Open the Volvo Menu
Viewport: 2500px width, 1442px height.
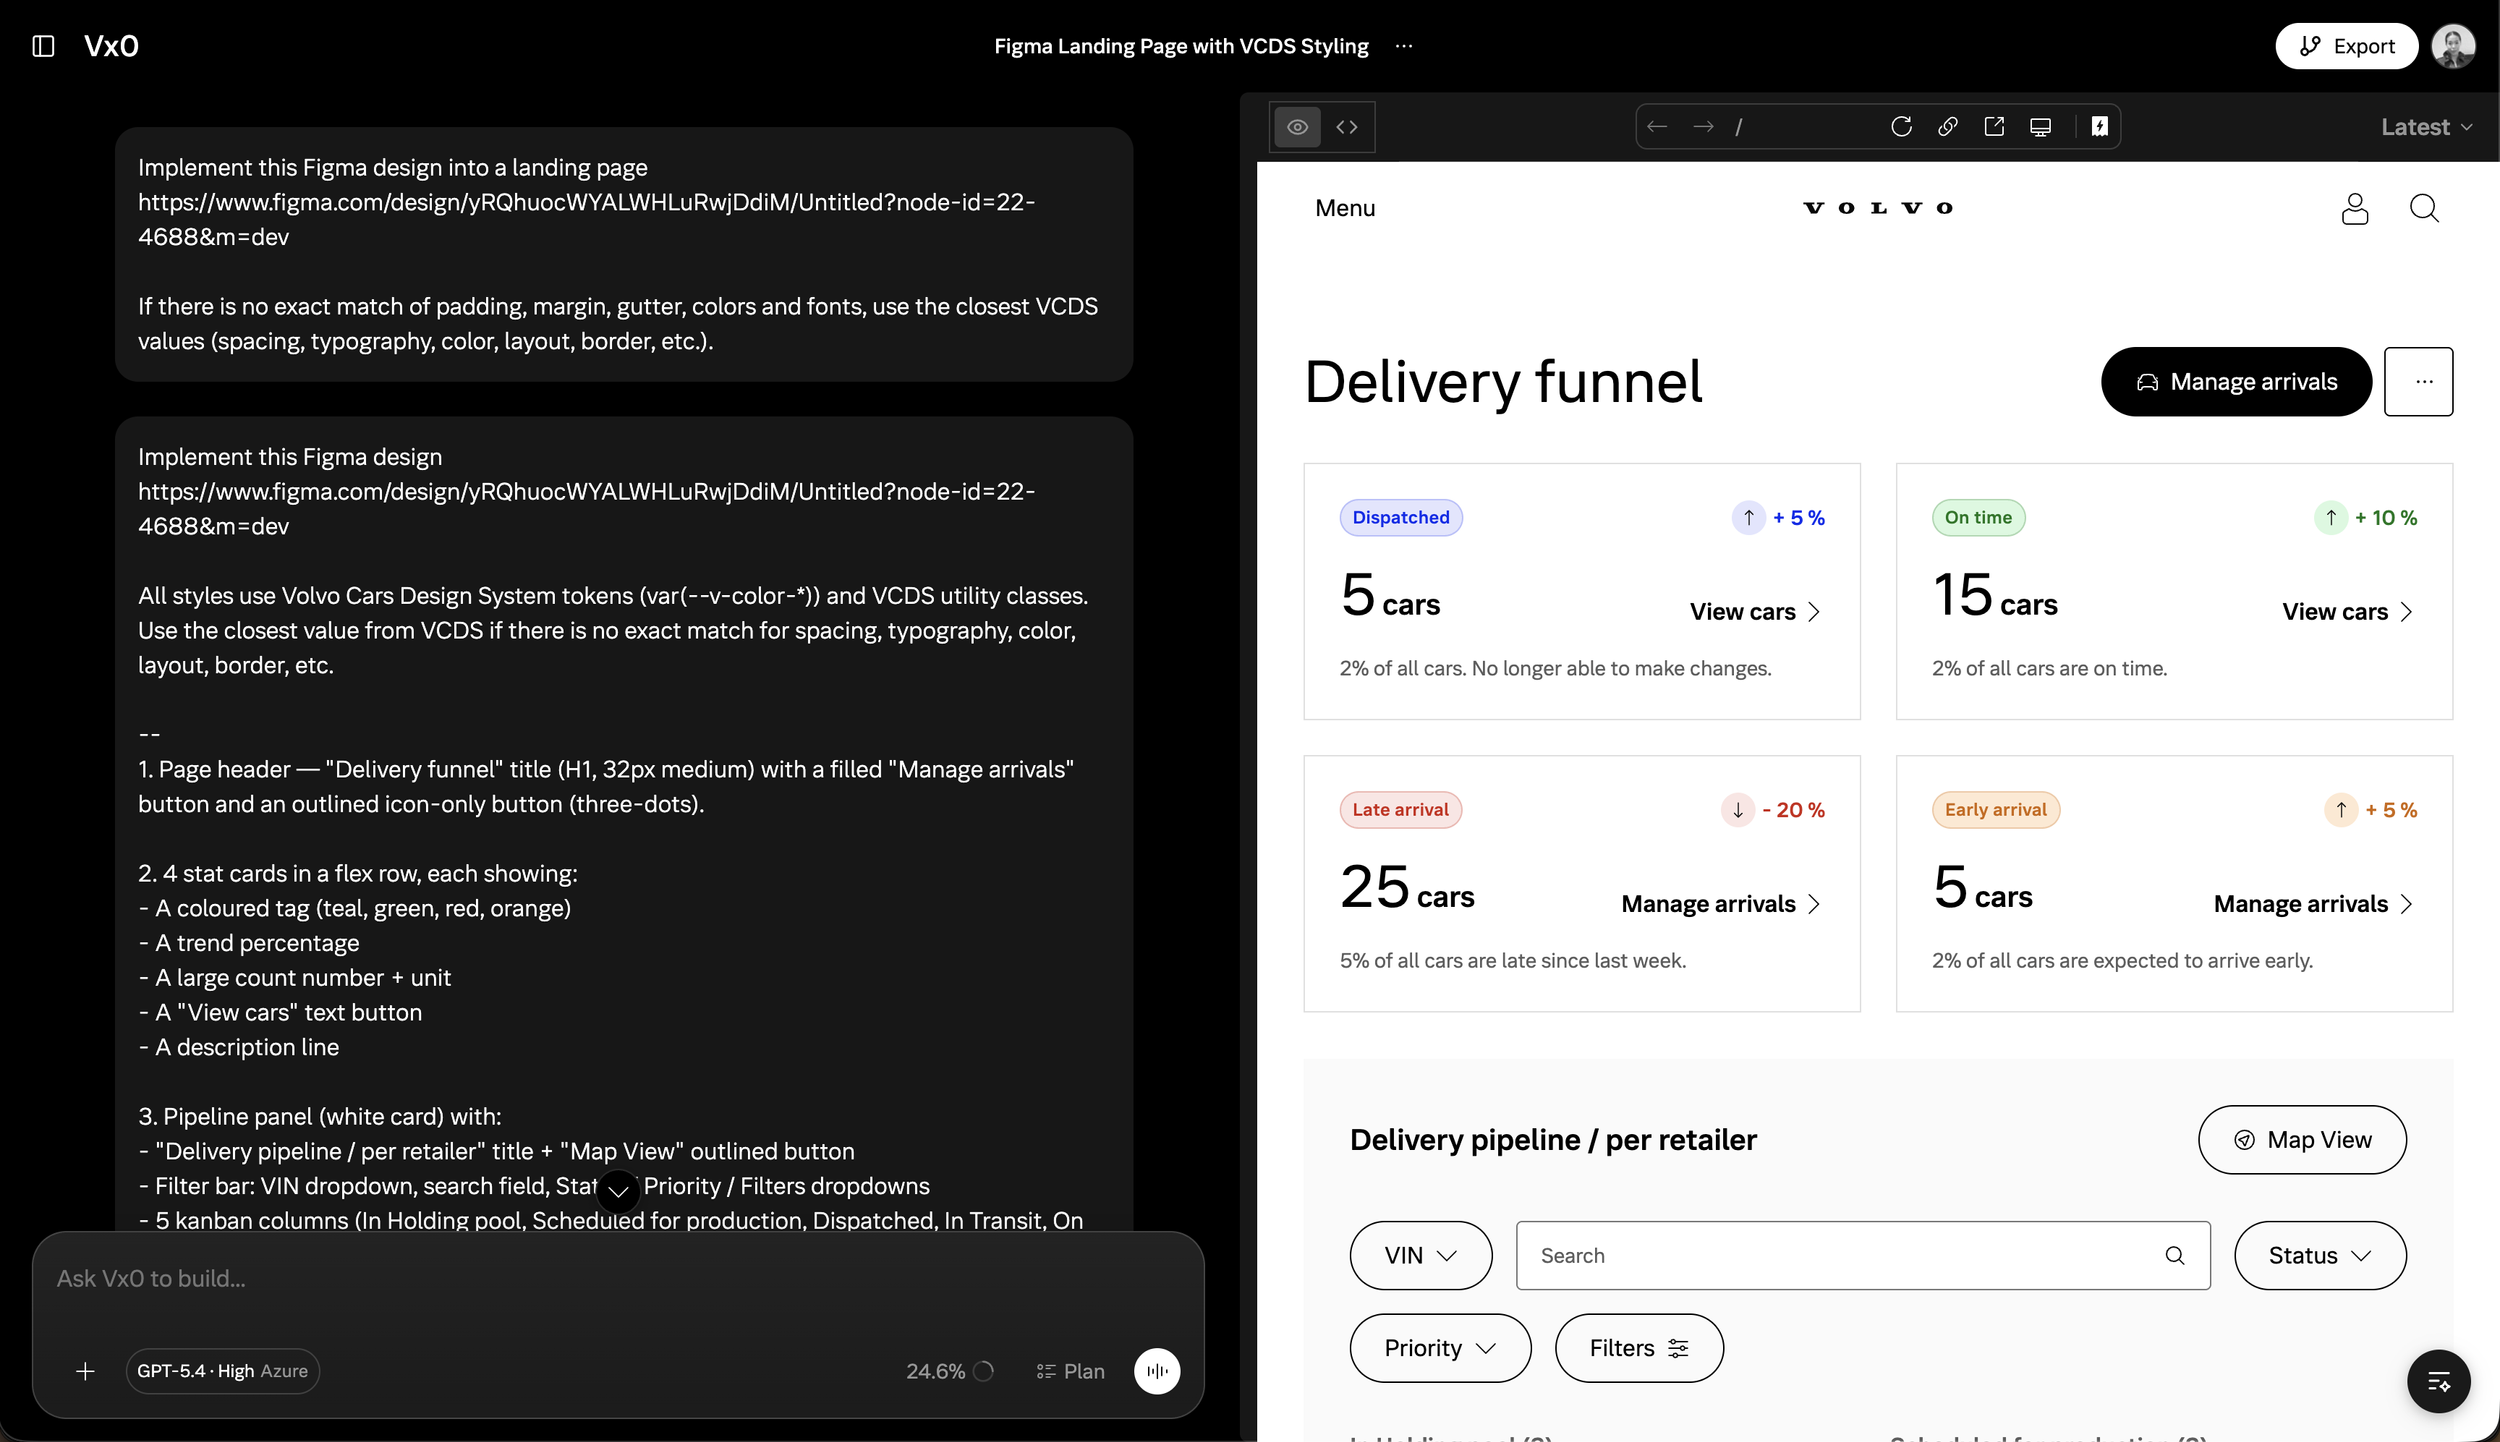coord(1345,208)
